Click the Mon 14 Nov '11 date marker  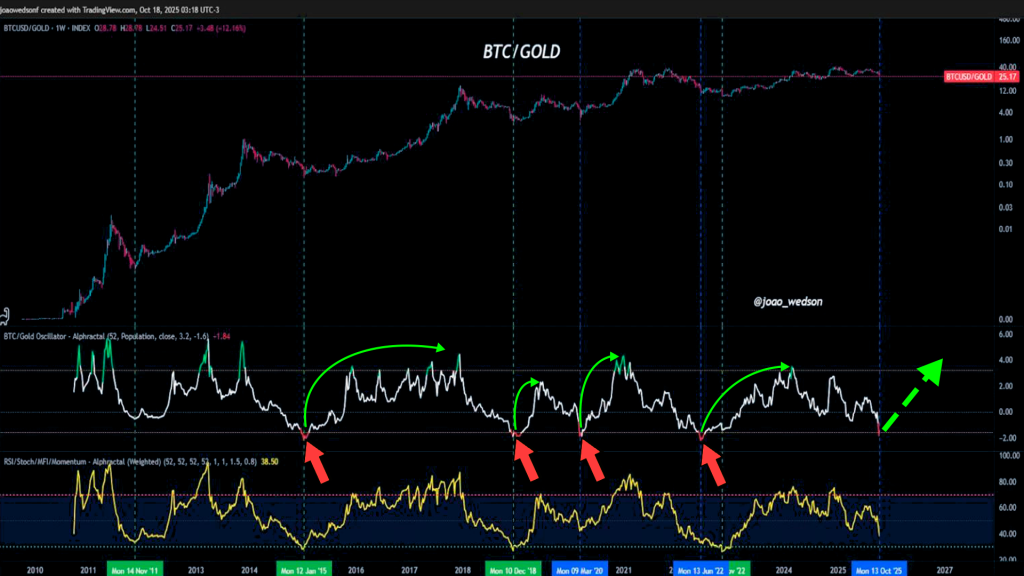click(x=133, y=567)
